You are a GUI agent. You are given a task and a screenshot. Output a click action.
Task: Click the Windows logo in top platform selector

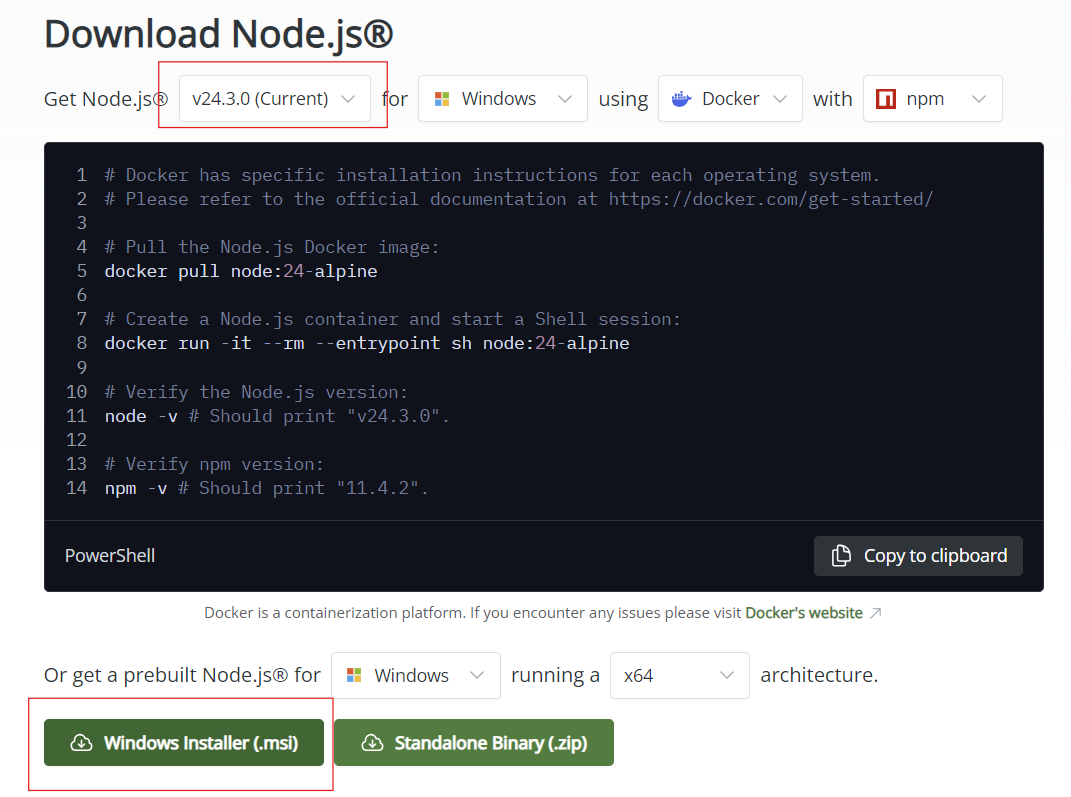coord(442,99)
